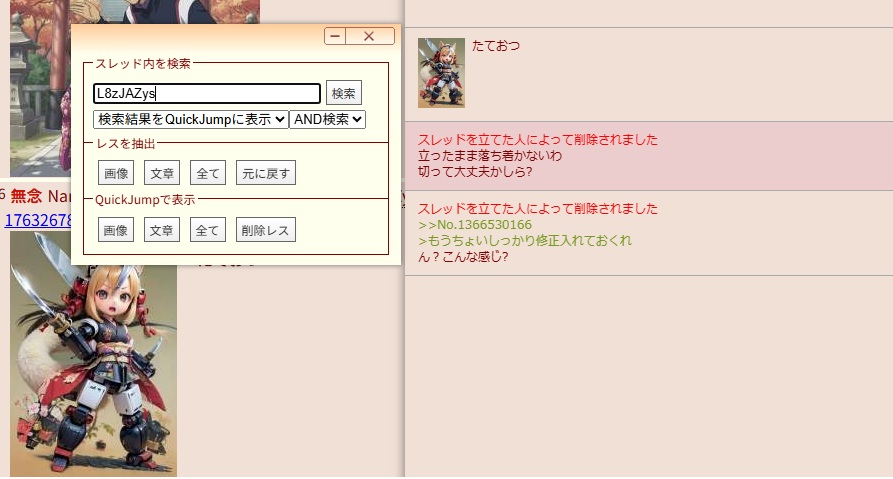
Task: Click the search text field containing L8zJAZys
Action: [x=206, y=93]
